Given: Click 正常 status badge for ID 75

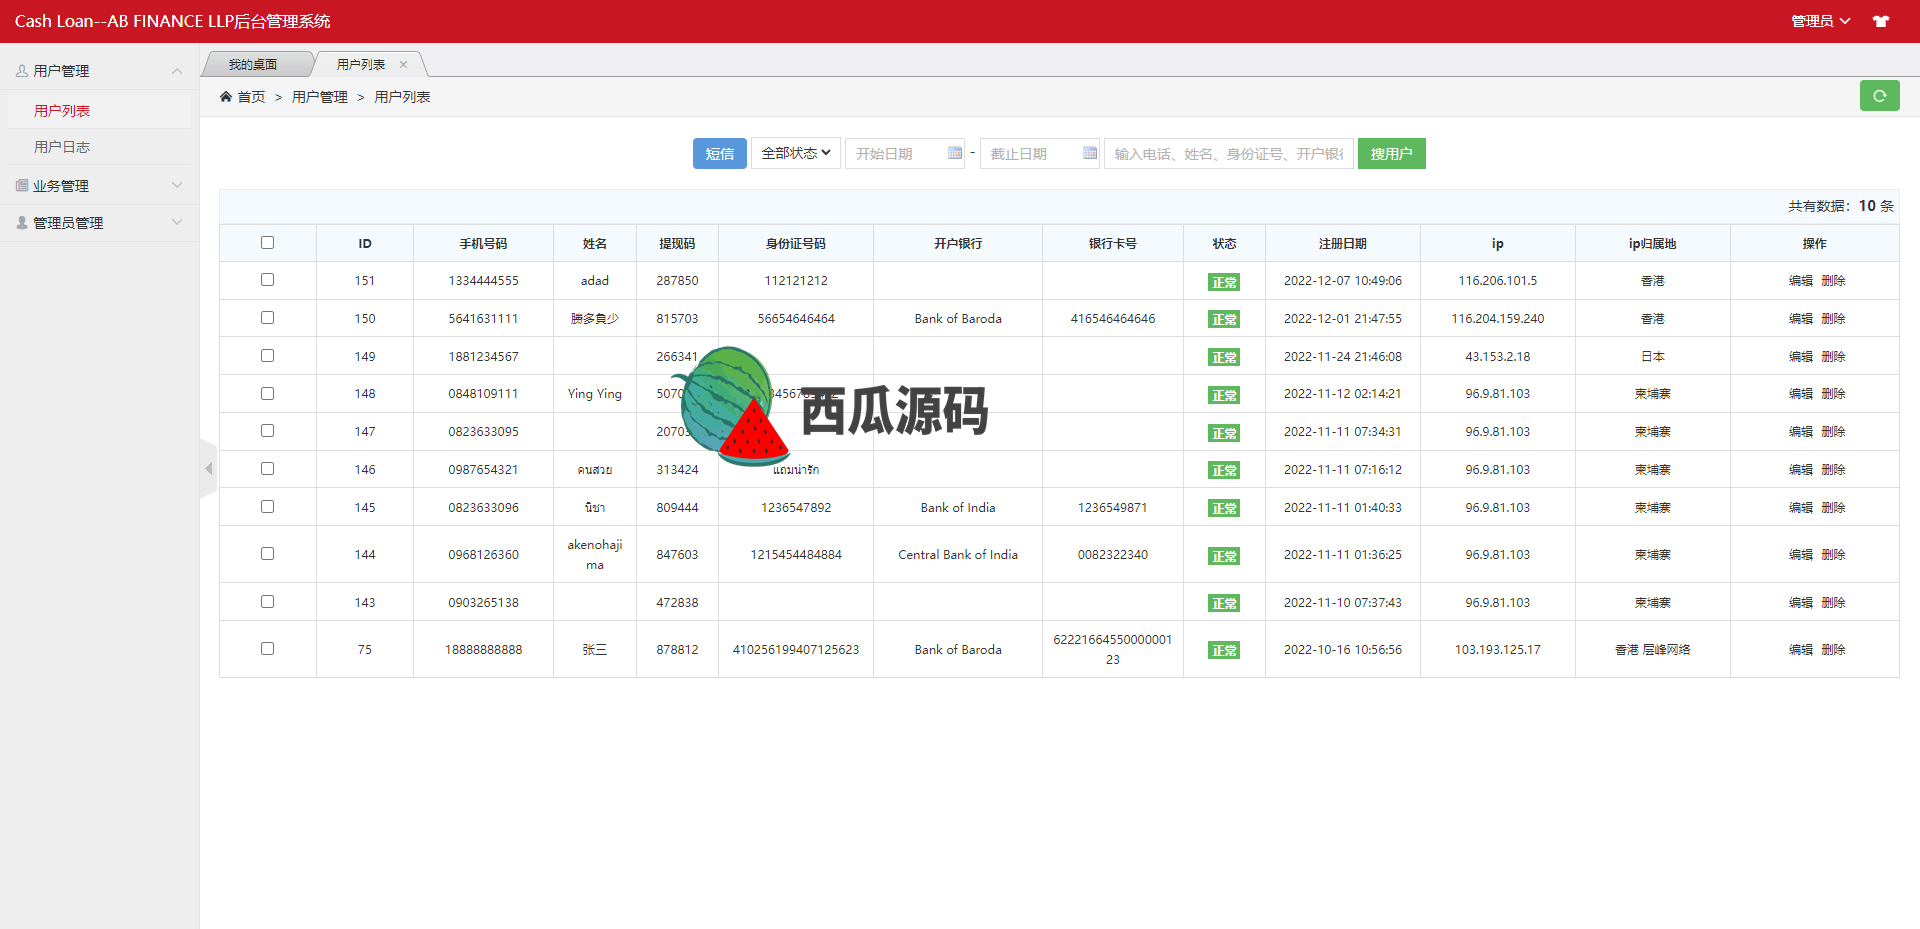Looking at the screenshot, I should (x=1224, y=650).
